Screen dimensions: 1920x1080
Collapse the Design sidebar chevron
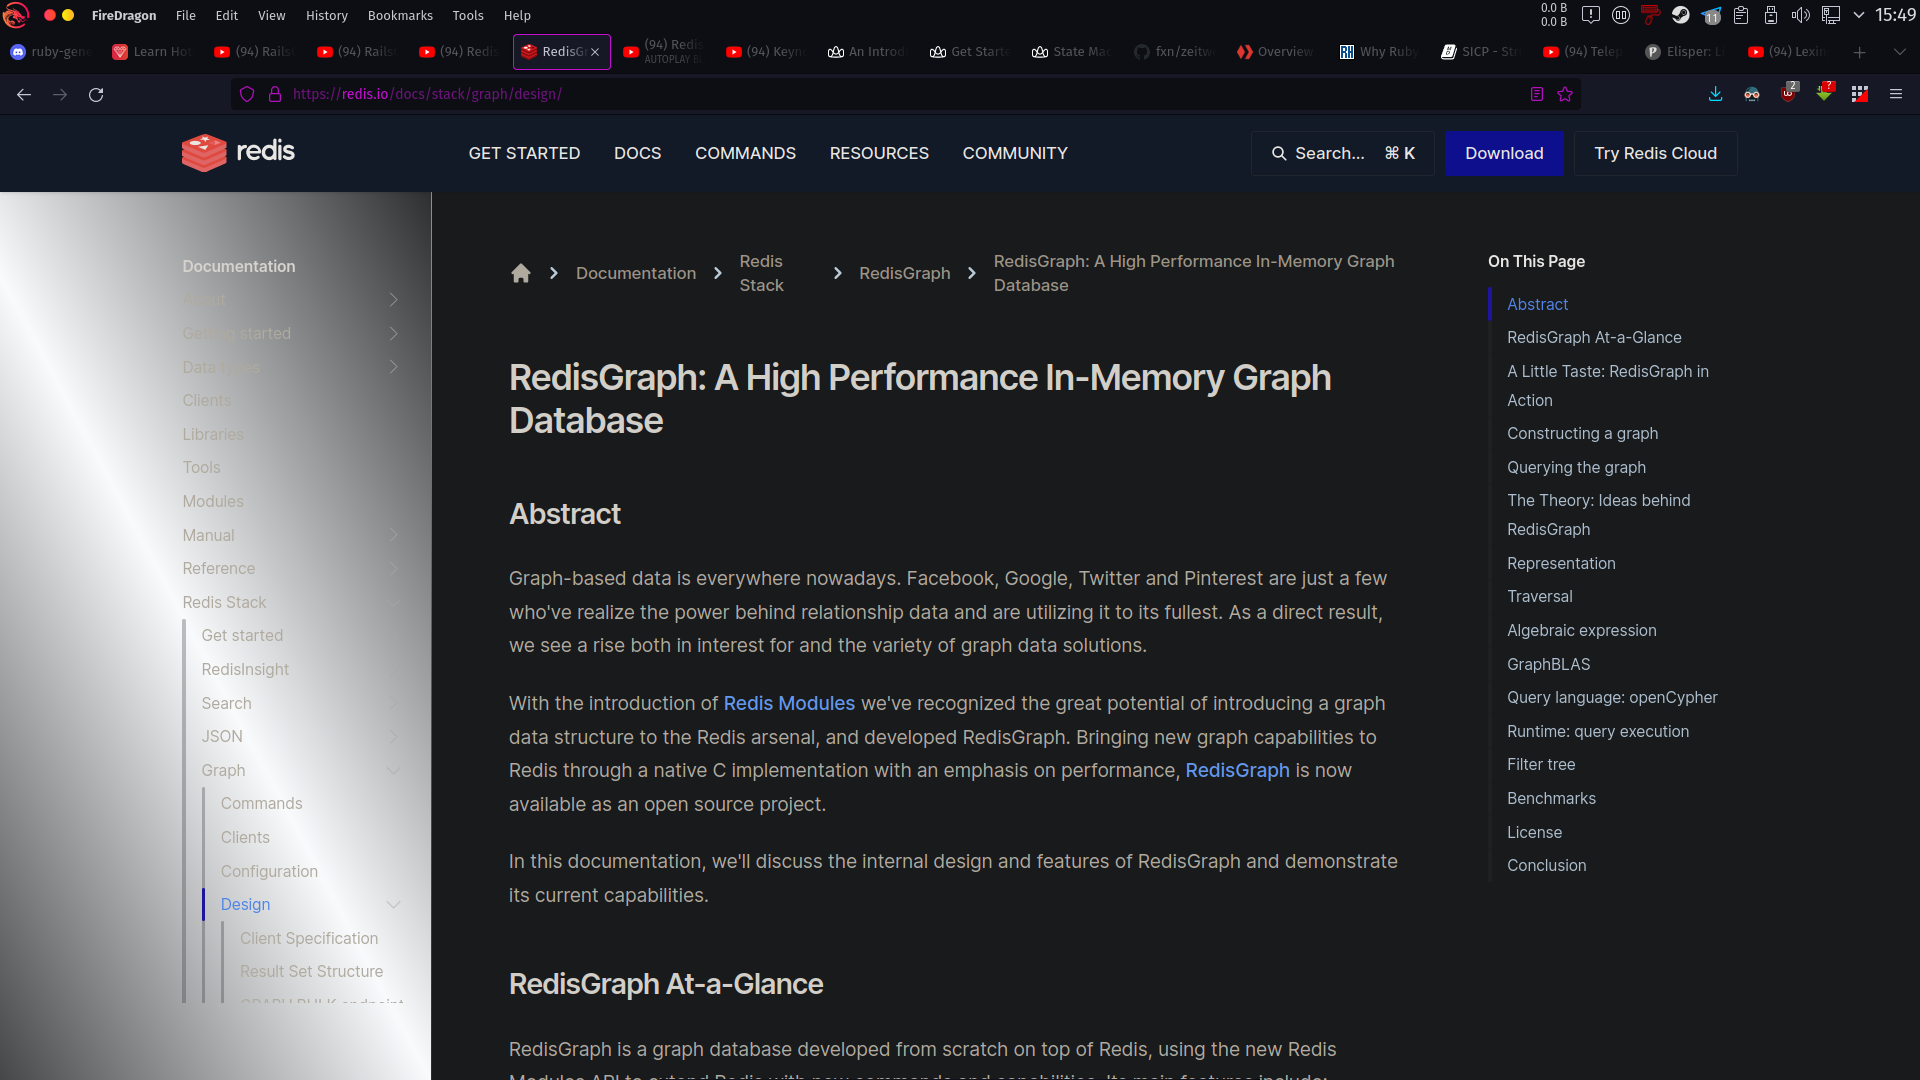click(393, 904)
